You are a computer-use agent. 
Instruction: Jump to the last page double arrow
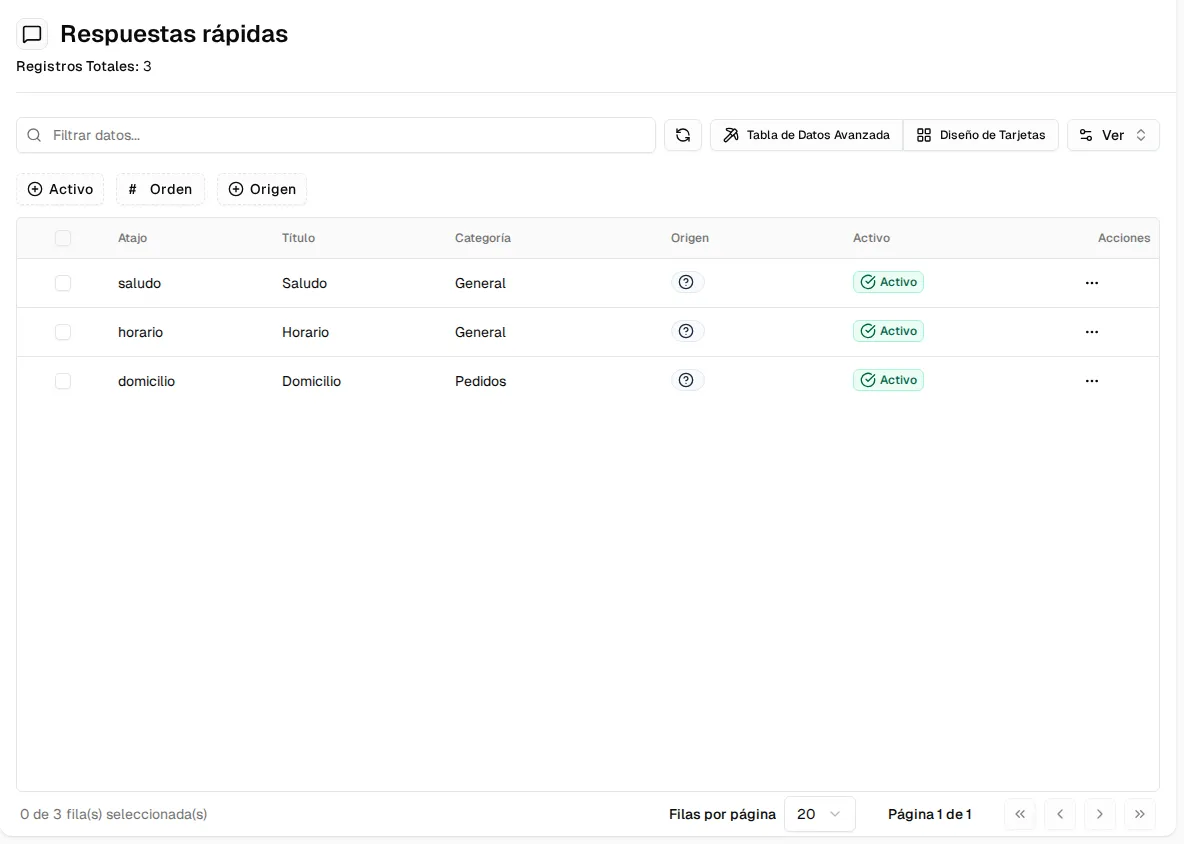(1139, 814)
